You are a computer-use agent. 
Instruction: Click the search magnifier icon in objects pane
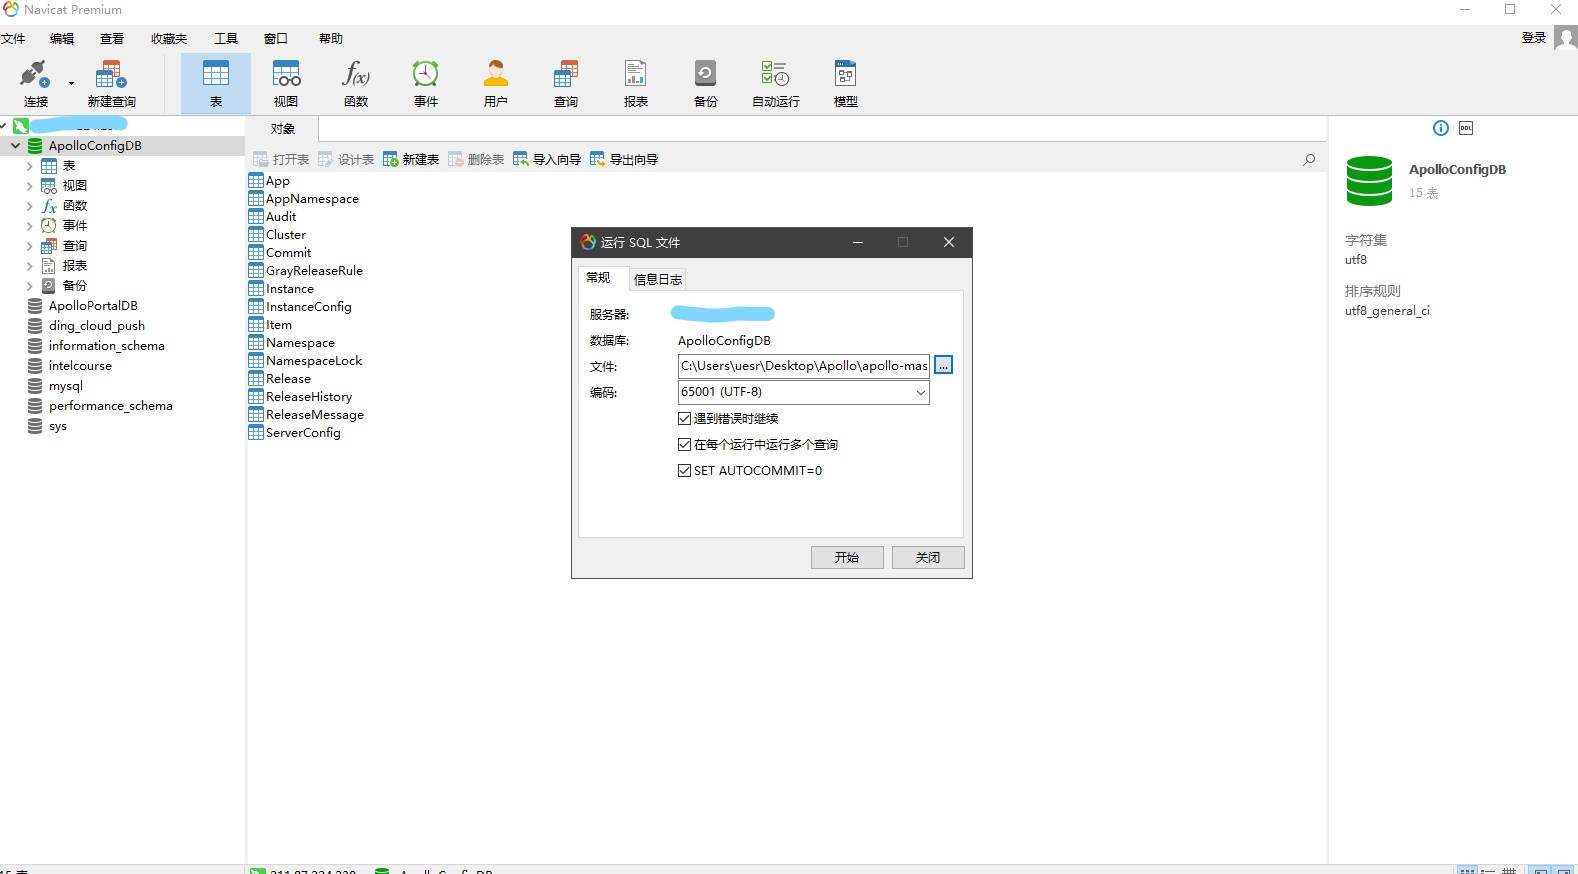[x=1309, y=159]
